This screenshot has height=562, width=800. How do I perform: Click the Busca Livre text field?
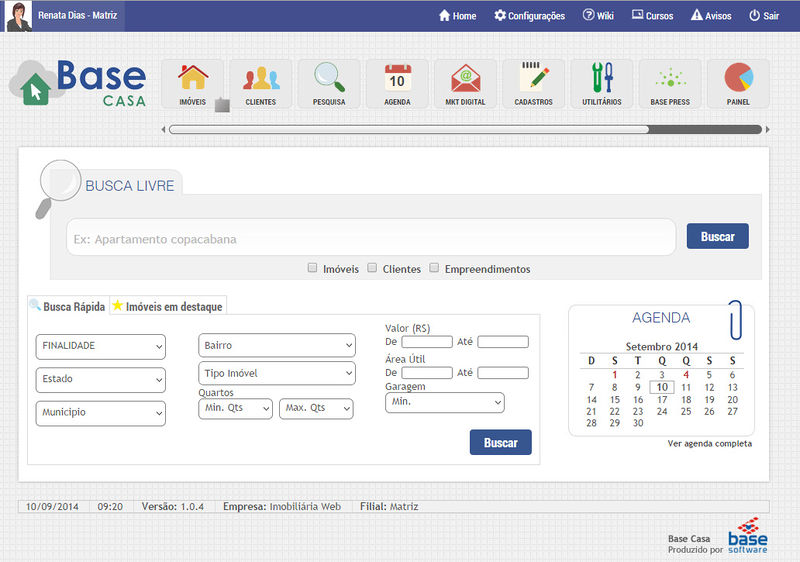point(371,238)
